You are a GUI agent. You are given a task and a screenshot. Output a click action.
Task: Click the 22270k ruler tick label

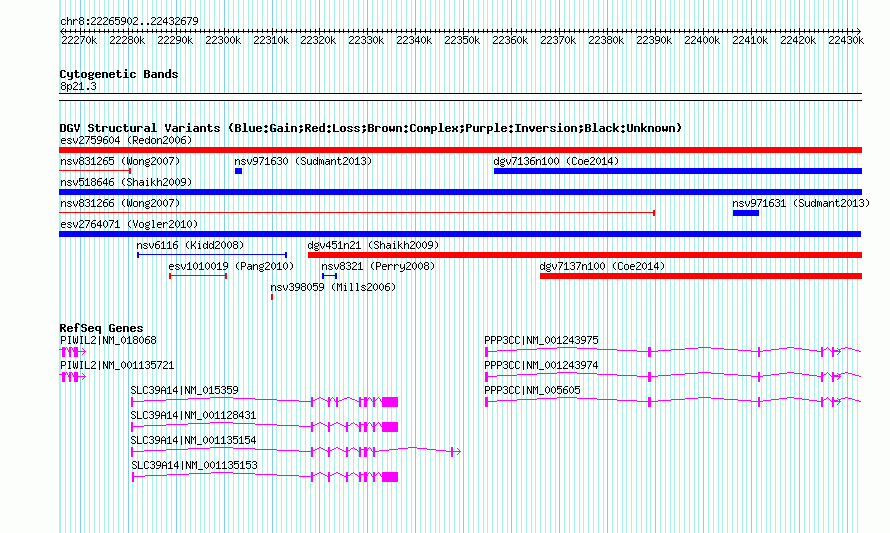(79, 40)
